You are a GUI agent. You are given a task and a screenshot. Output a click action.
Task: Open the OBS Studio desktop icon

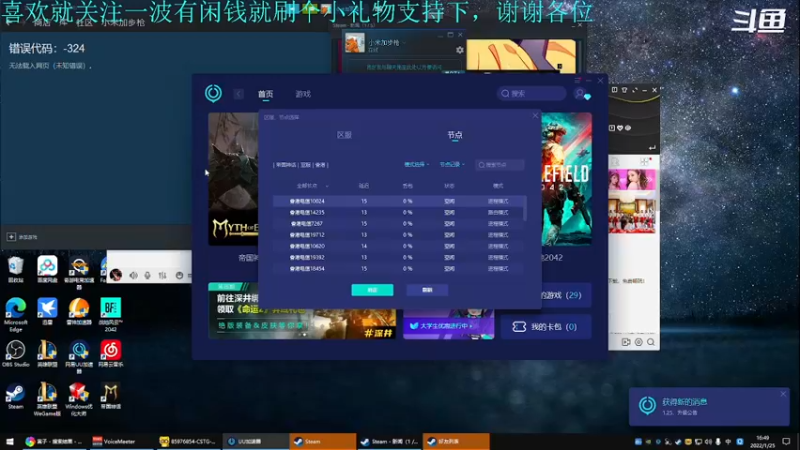tap(16, 354)
